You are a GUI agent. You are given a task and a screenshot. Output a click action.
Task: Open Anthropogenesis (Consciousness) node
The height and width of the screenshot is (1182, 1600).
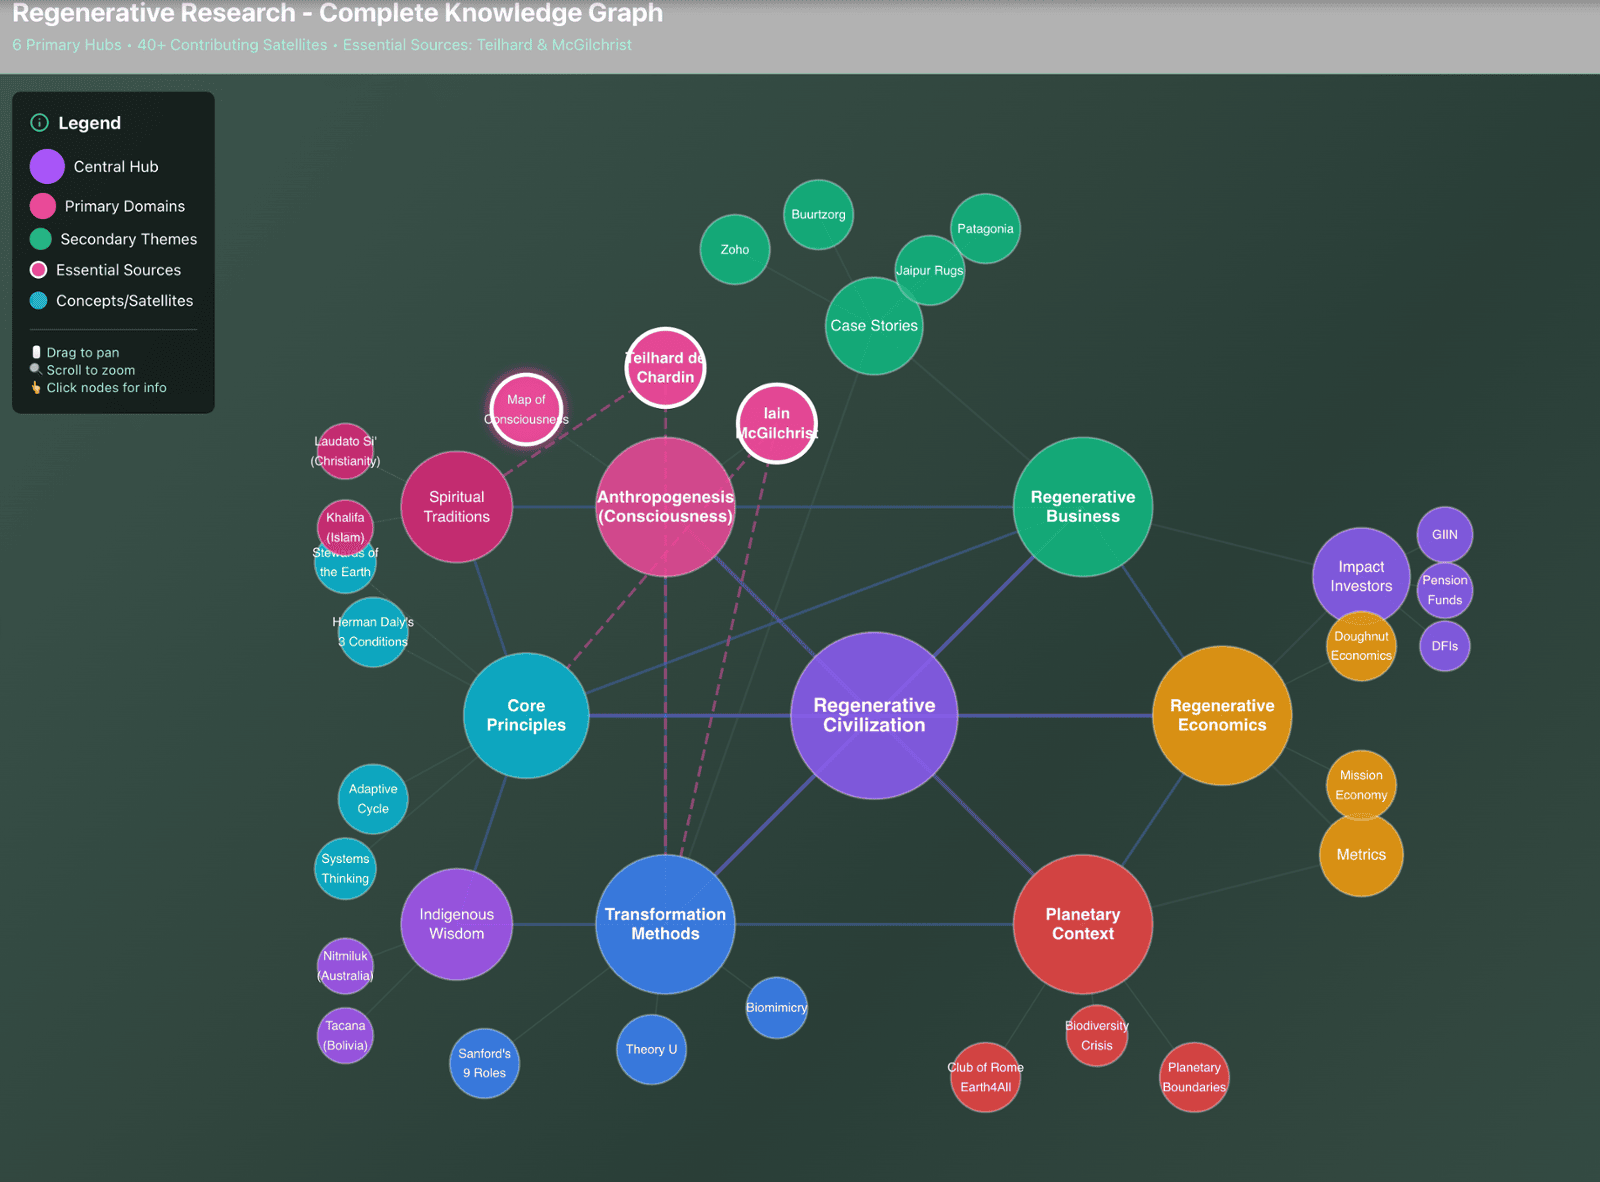coord(665,507)
